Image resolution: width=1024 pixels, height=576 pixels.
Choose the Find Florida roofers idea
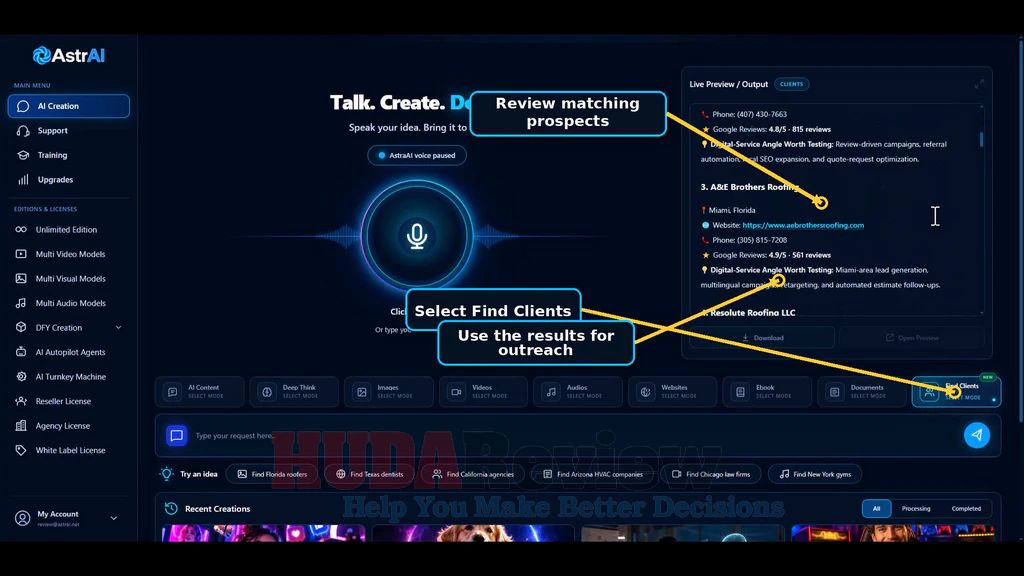coord(272,474)
